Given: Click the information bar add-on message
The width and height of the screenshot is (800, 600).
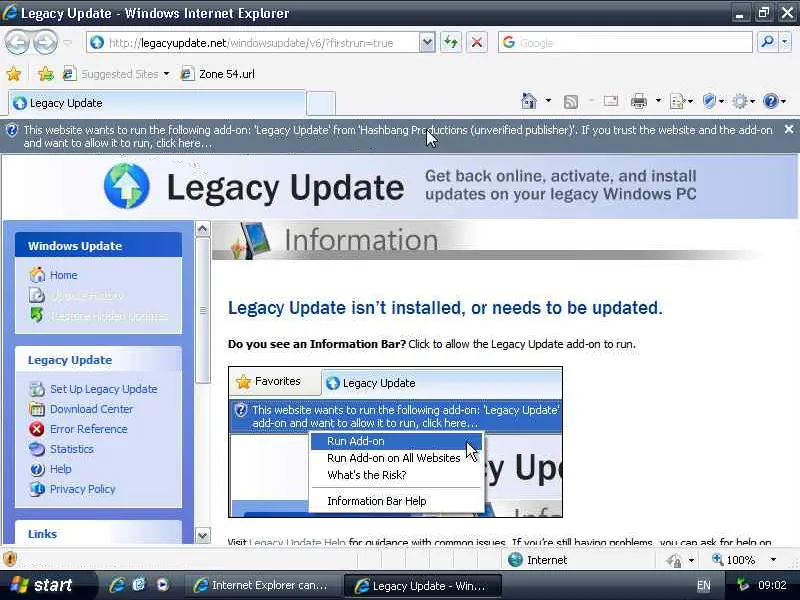Looking at the screenshot, I should [x=398, y=136].
